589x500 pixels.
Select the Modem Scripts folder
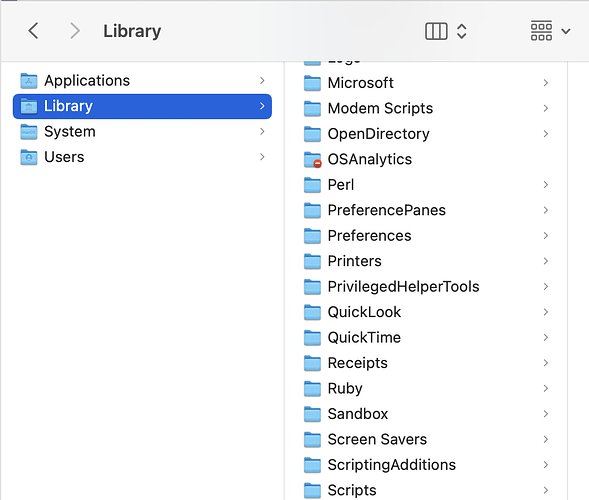(427, 109)
